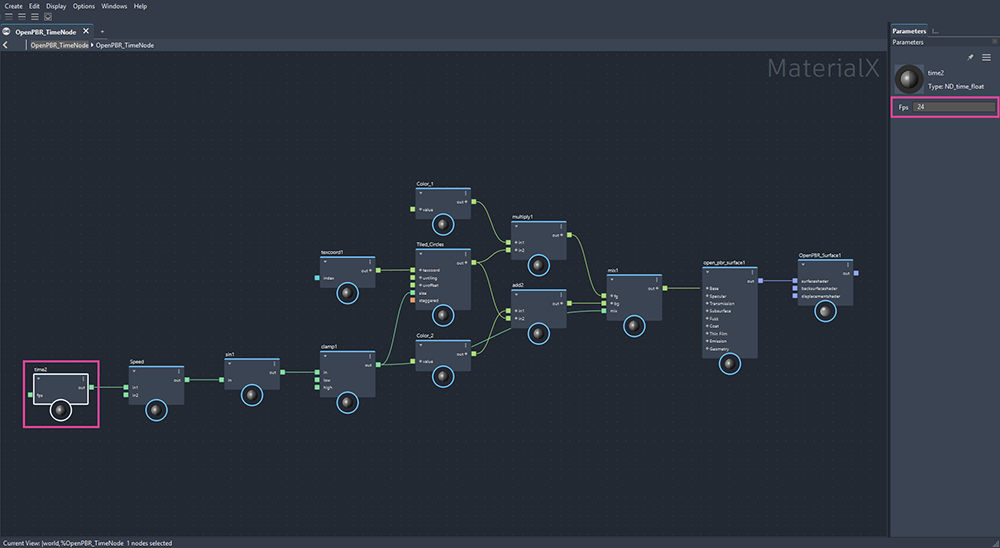Click the clamp1 low input port
Viewport: 1000px width, 548px height.
317,380
